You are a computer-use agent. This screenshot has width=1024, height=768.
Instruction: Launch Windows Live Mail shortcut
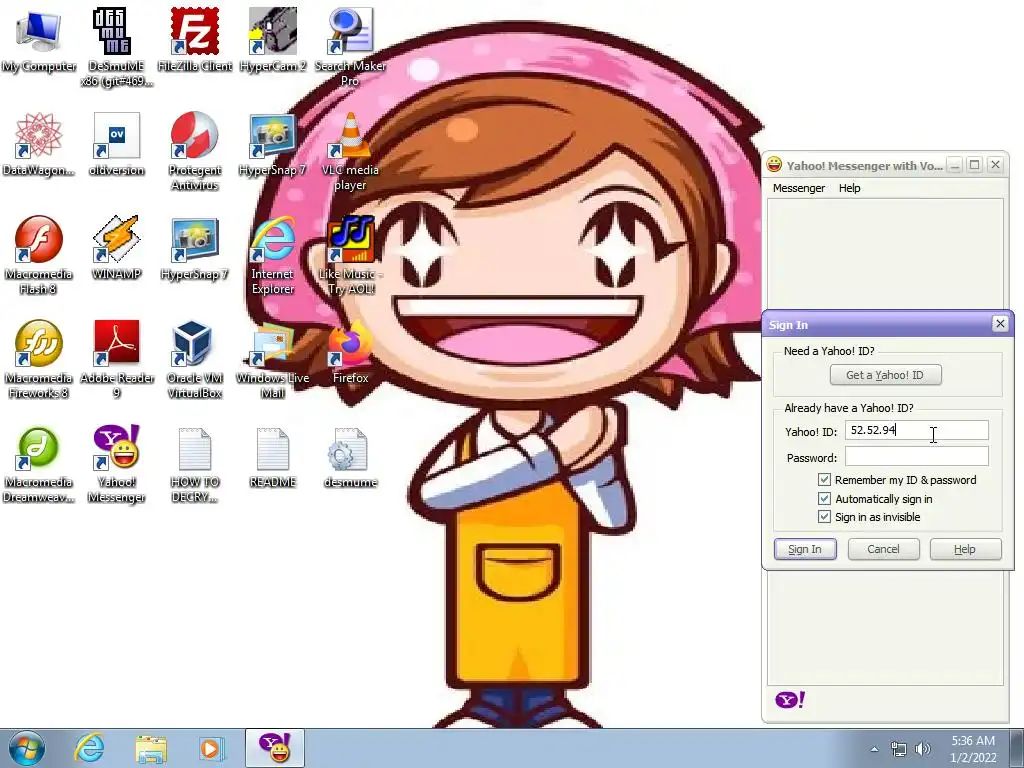273,360
